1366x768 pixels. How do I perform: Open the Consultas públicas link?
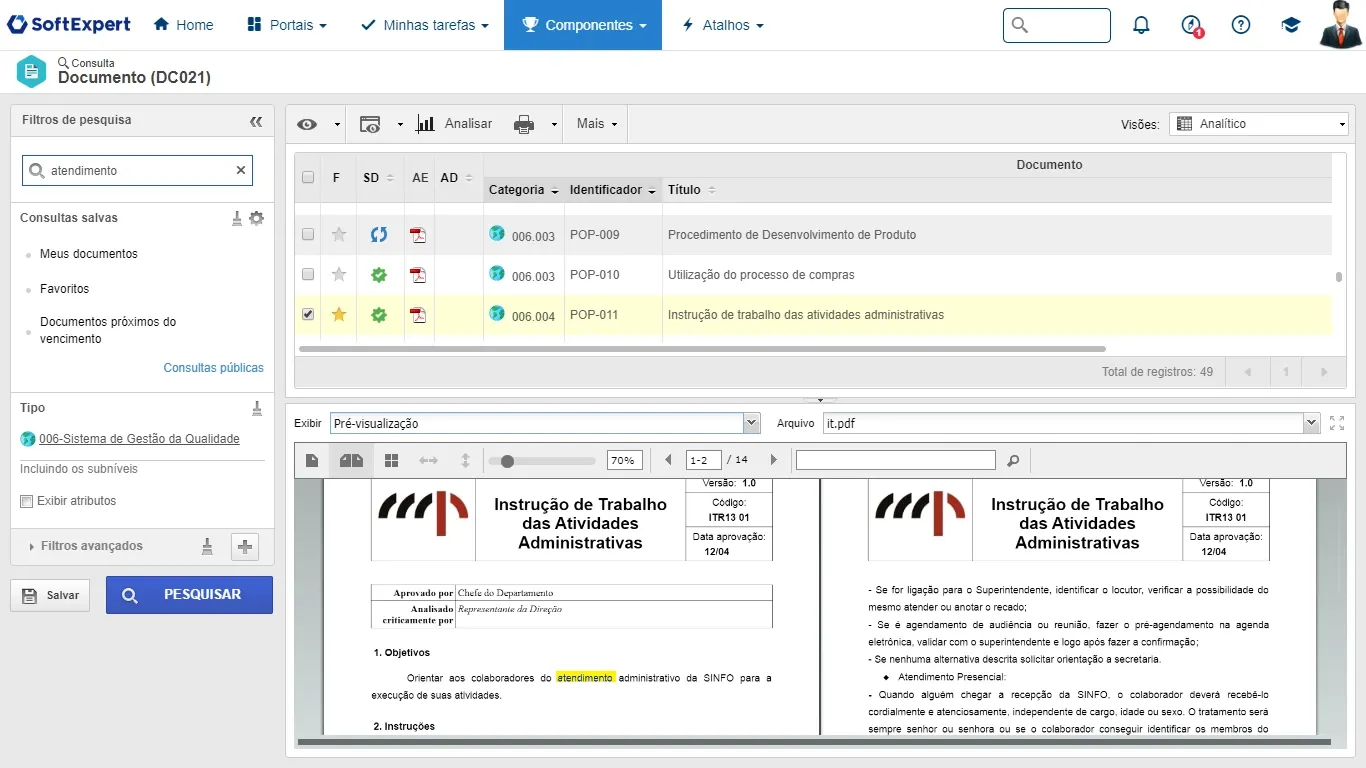click(x=213, y=368)
